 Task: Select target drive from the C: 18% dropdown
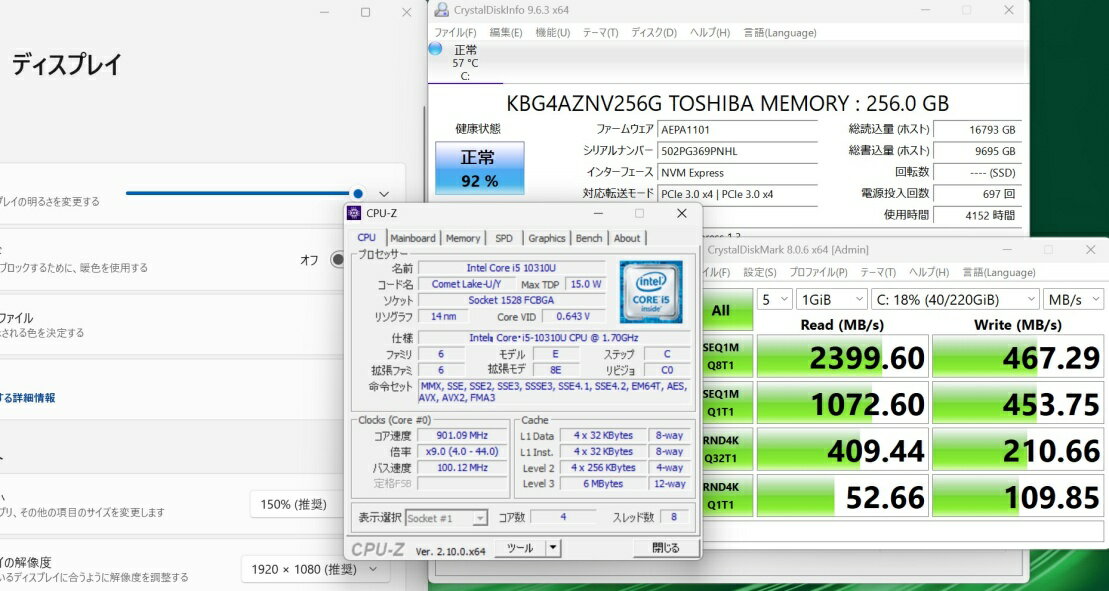pos(955,299)
